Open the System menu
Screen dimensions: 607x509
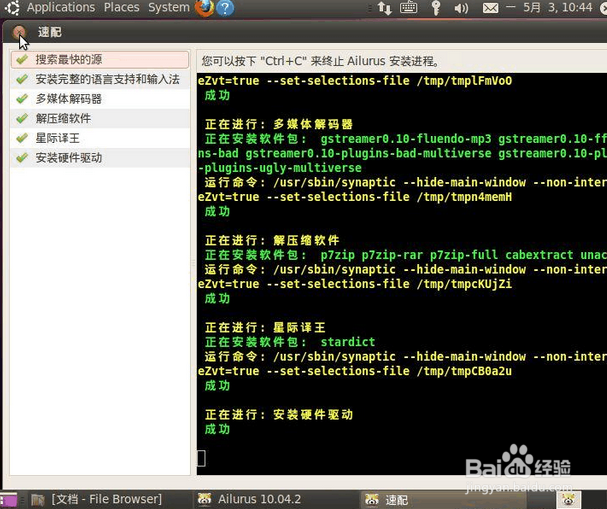click(x=169, y=7)
